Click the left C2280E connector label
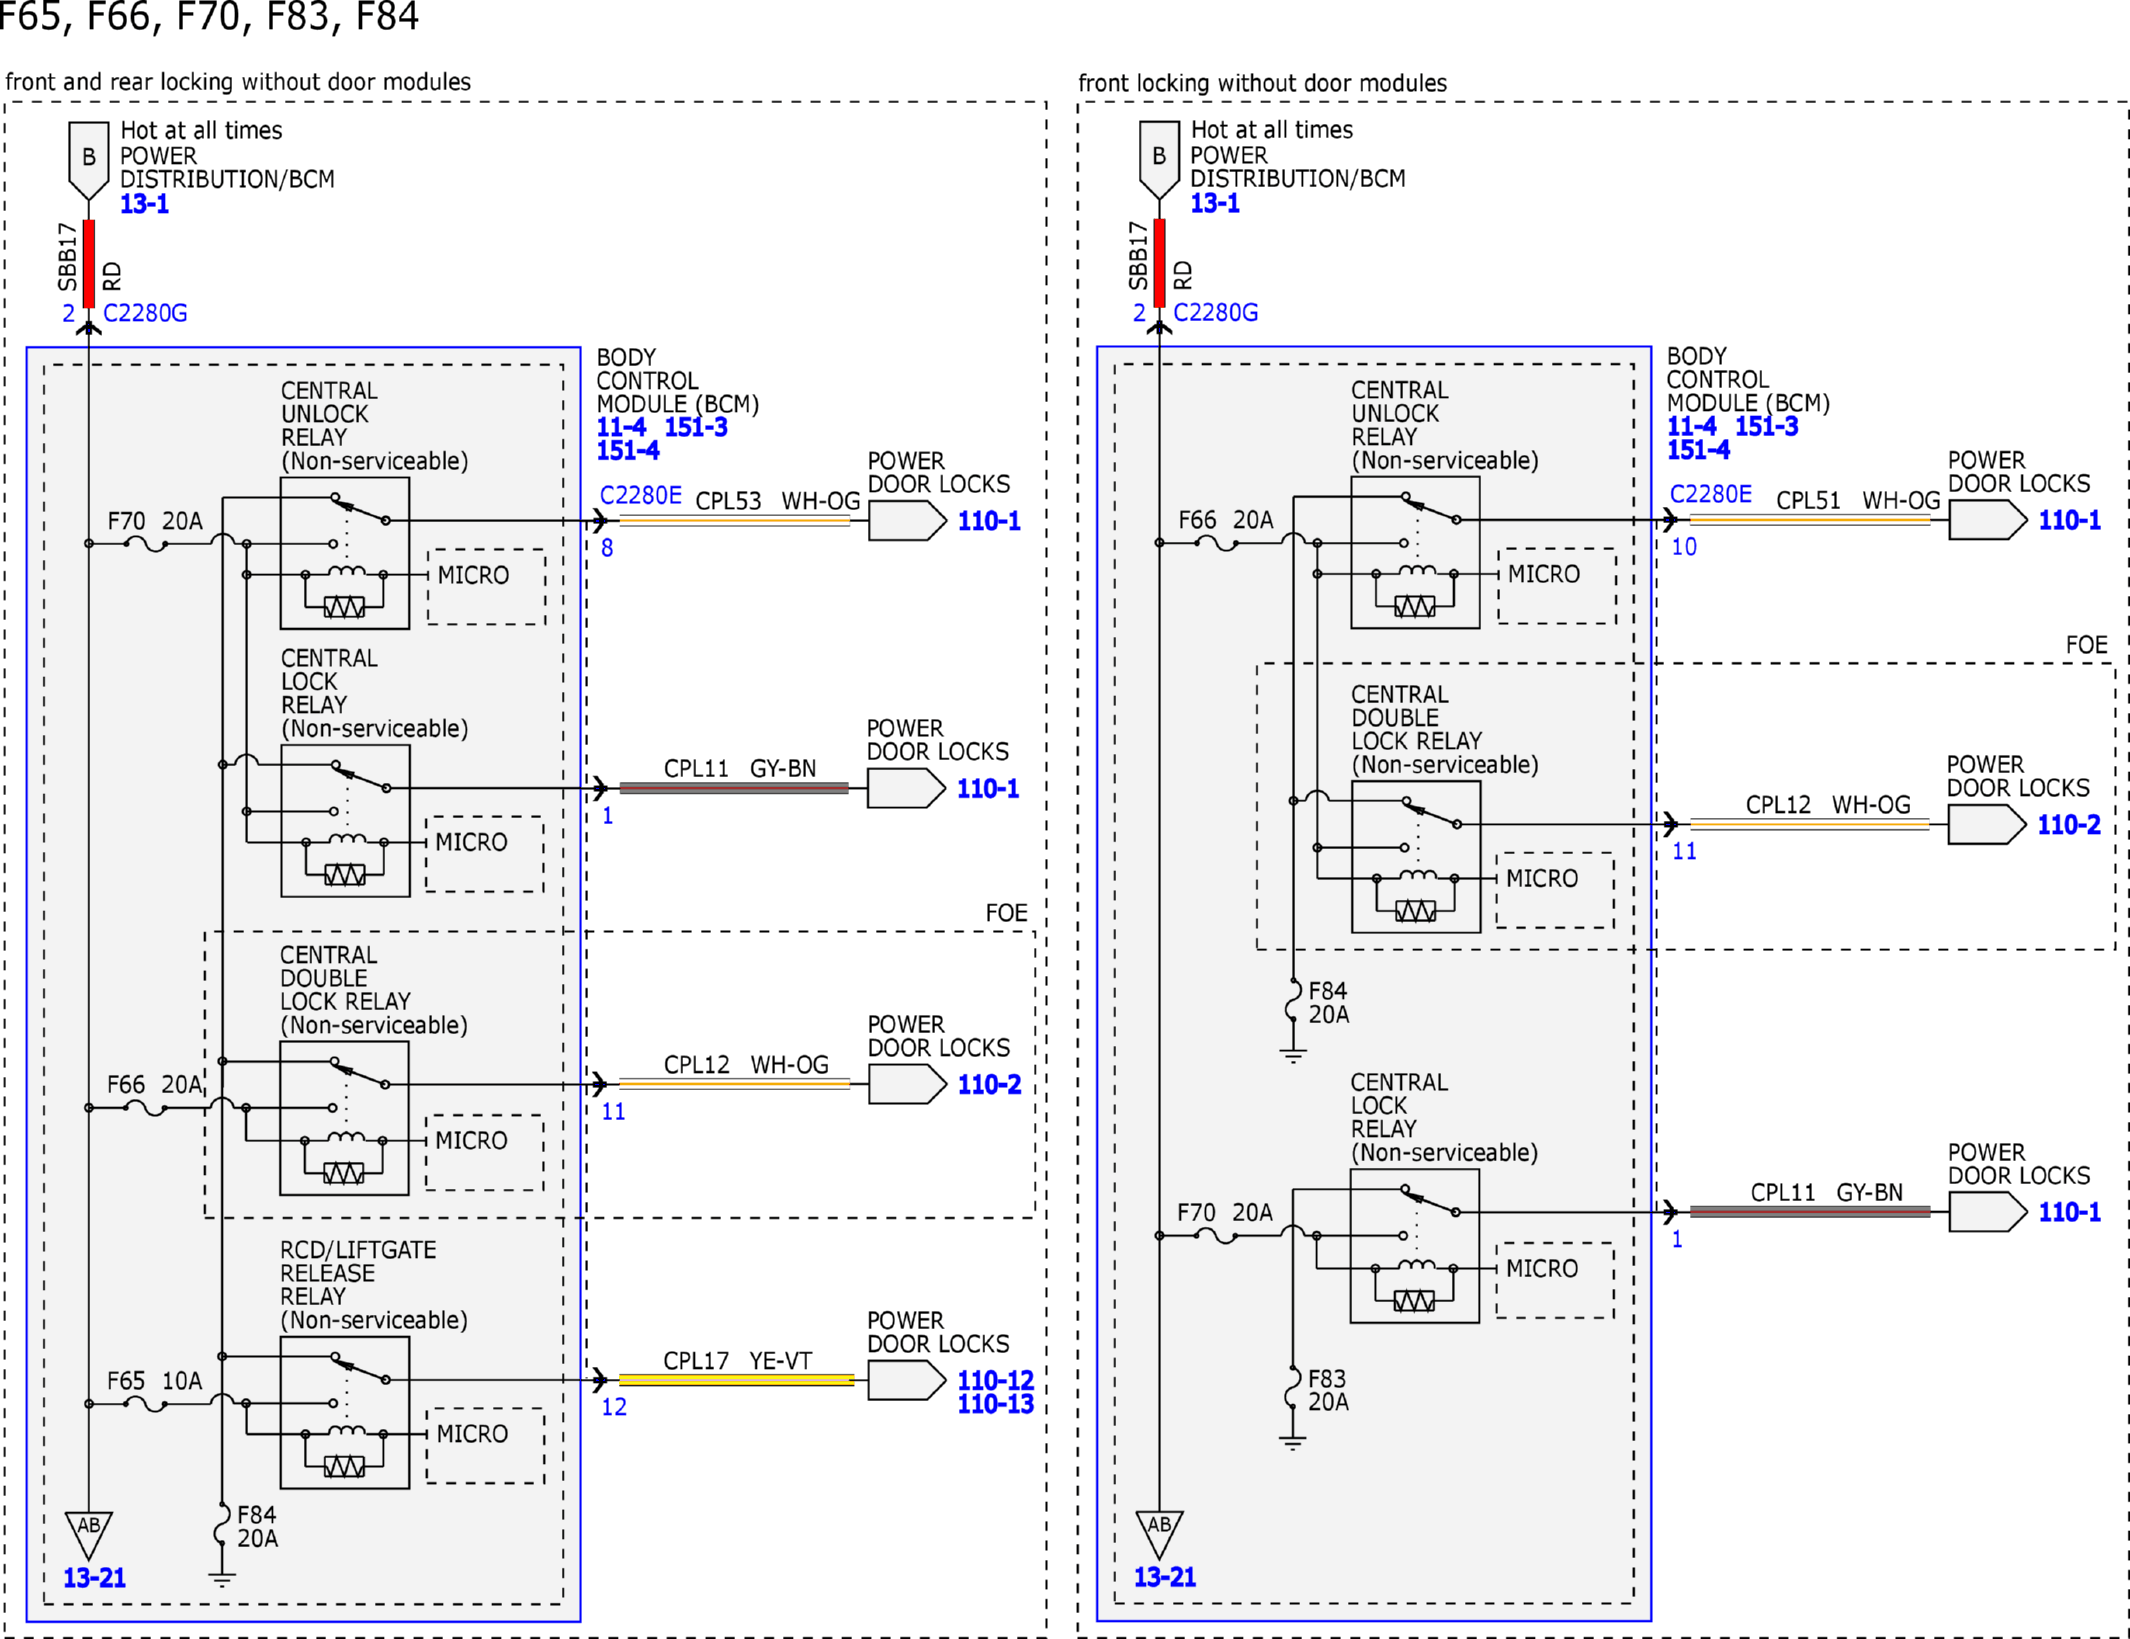Viewport: 2130px width, 1639px height. 640,496
